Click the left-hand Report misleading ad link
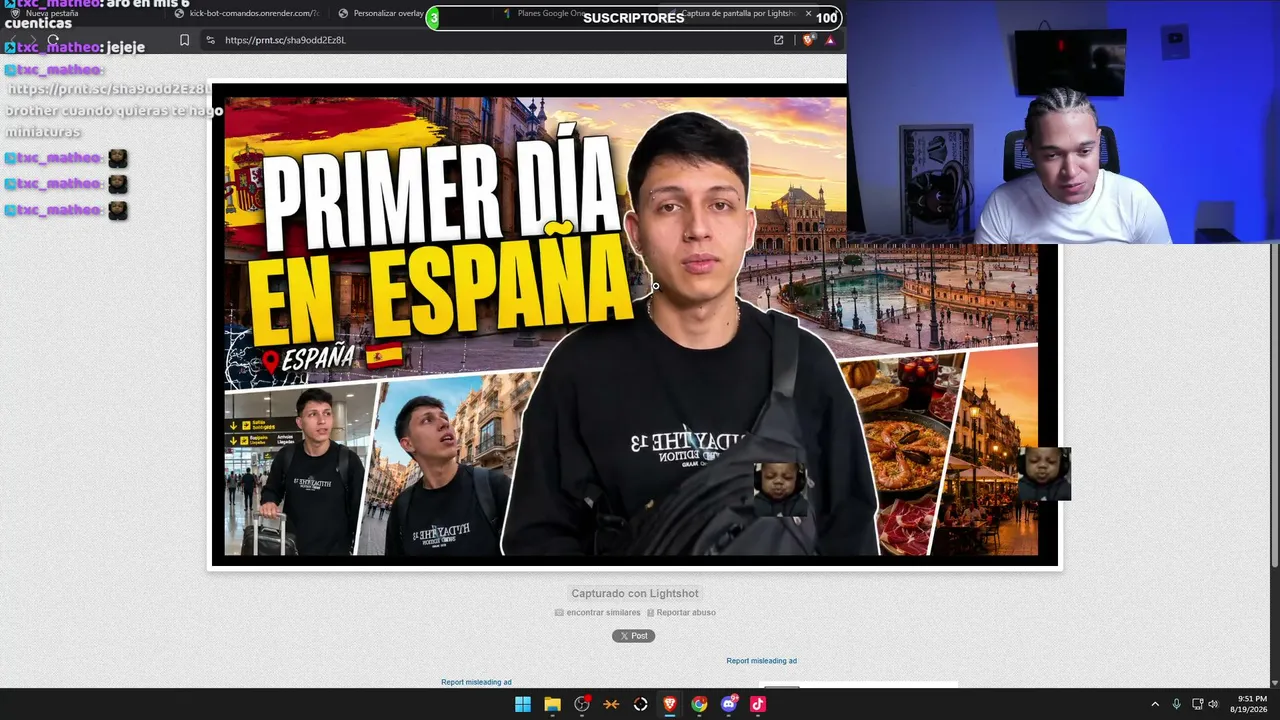1280x720 pixels. (x=476, y=682)
